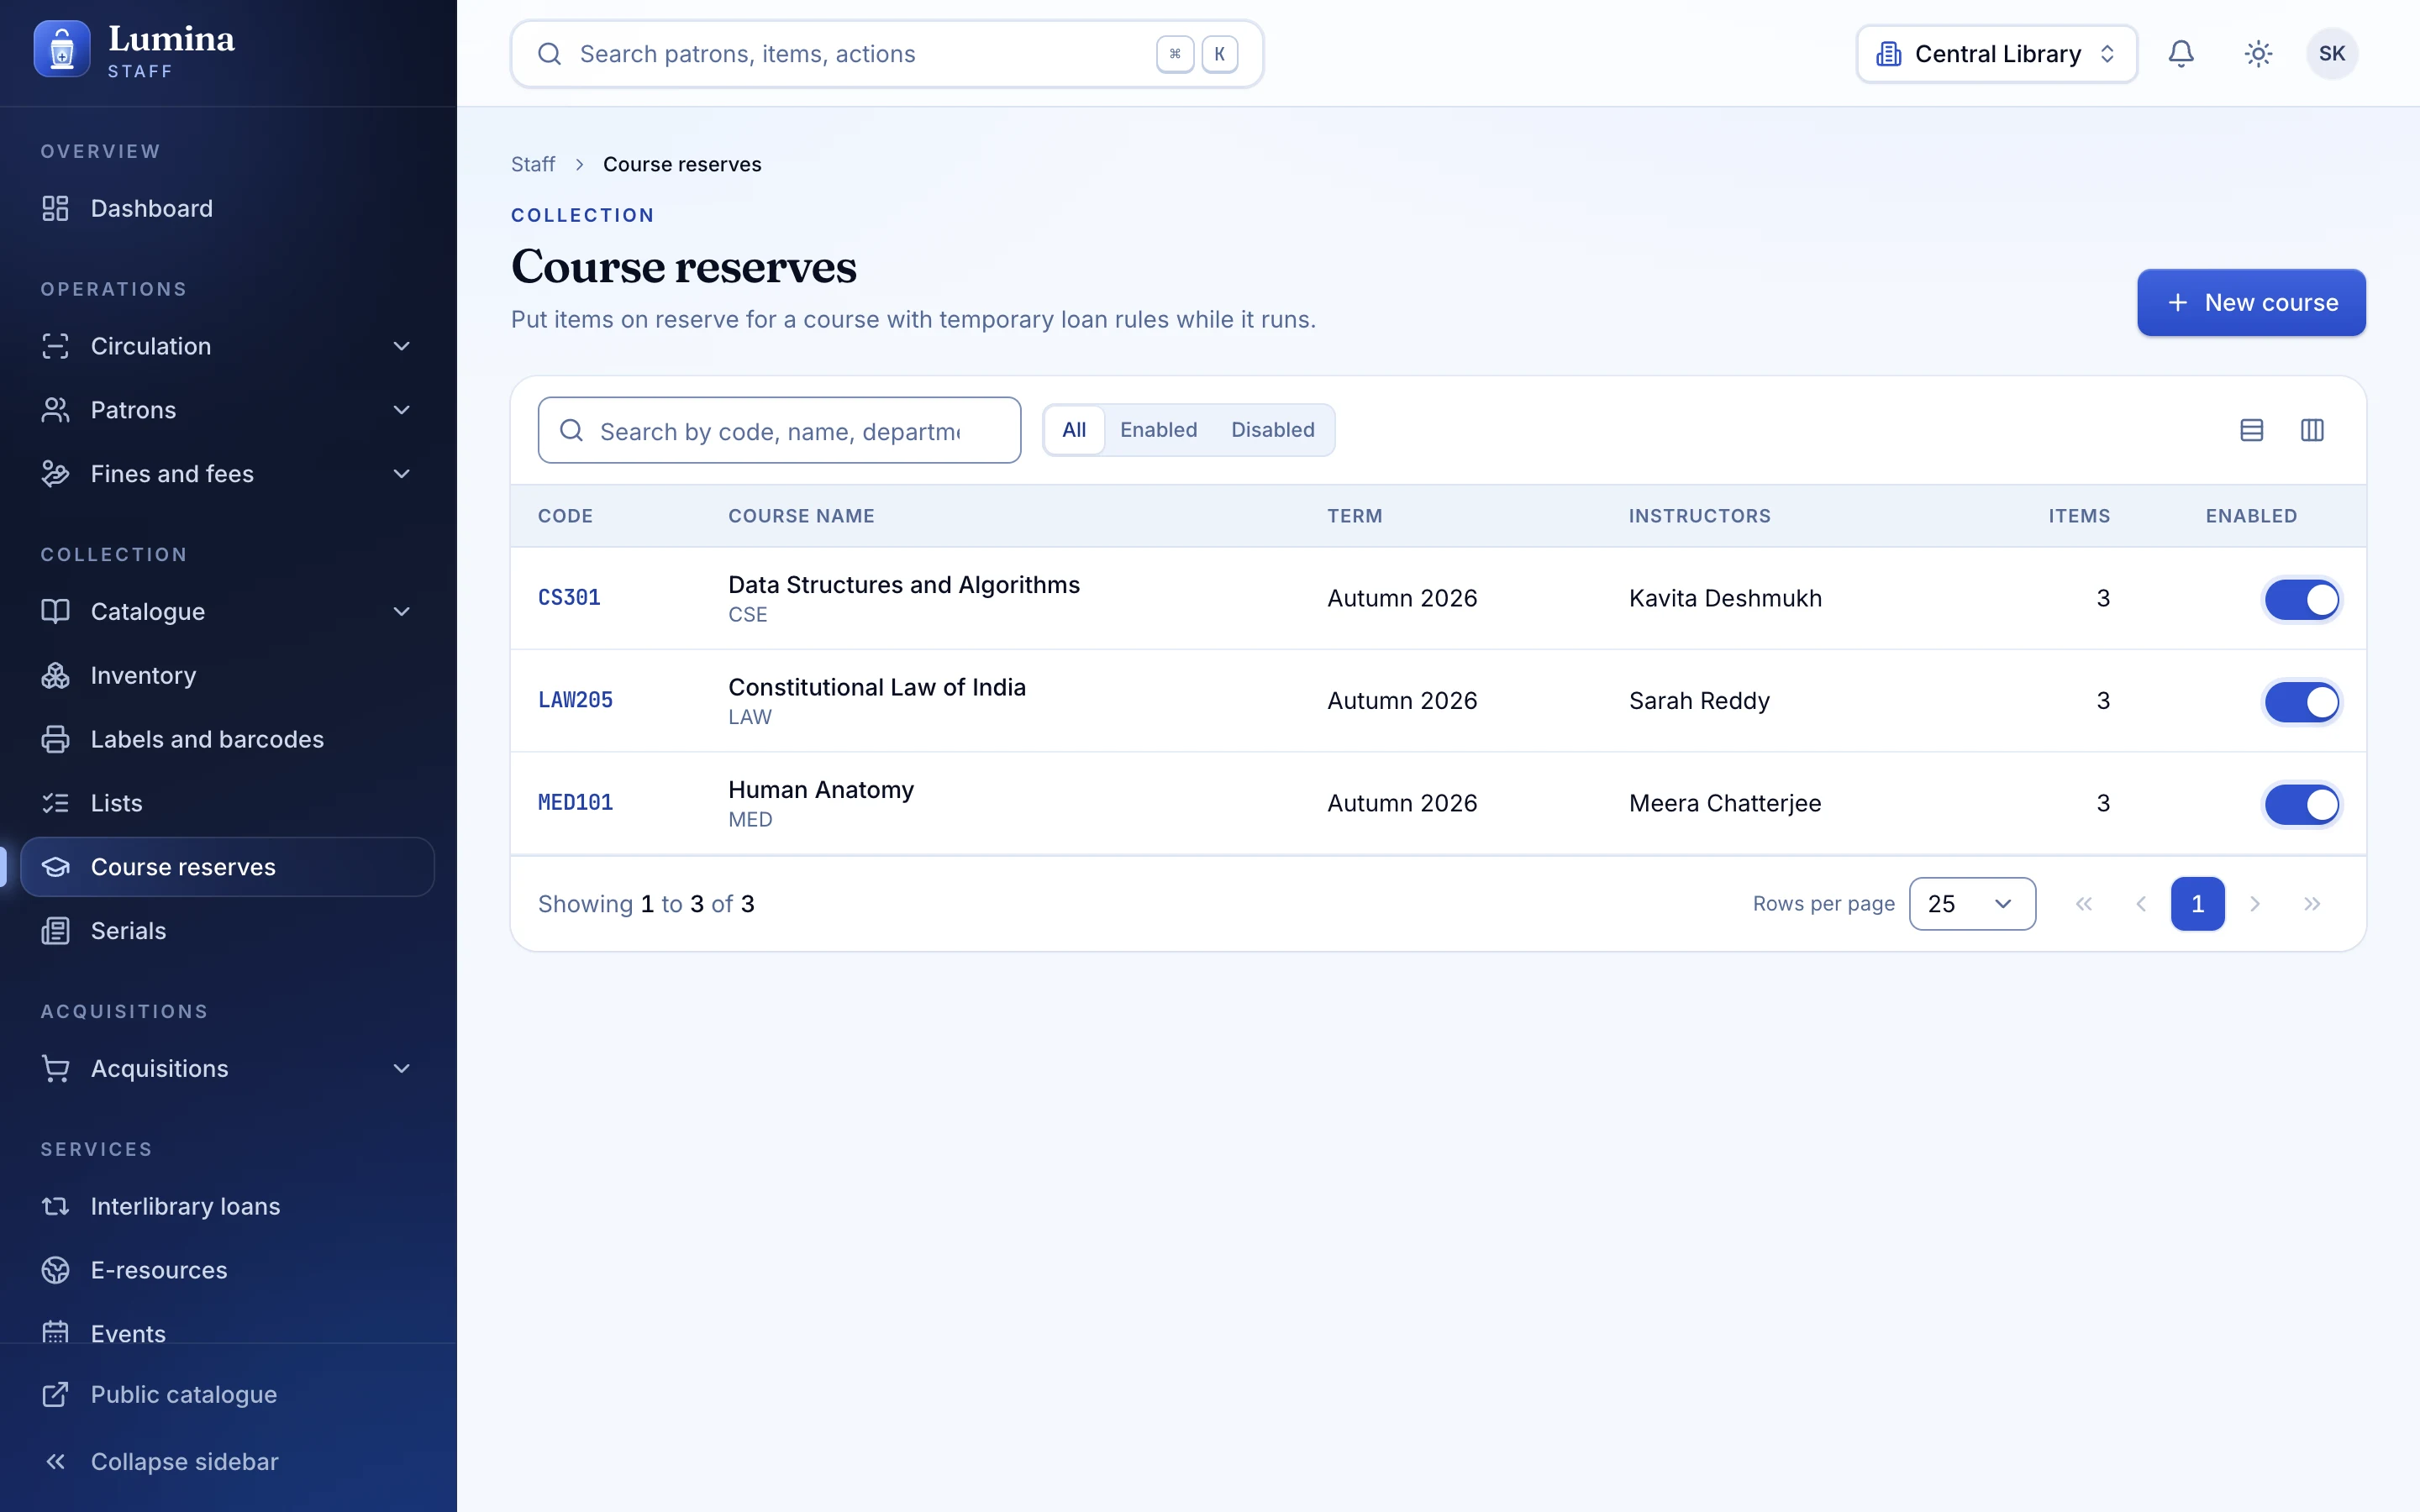Viewport: 2420px width, 1512px height.
Task: Expand Acquisitions menu
Action: [x=227, y=1068]
